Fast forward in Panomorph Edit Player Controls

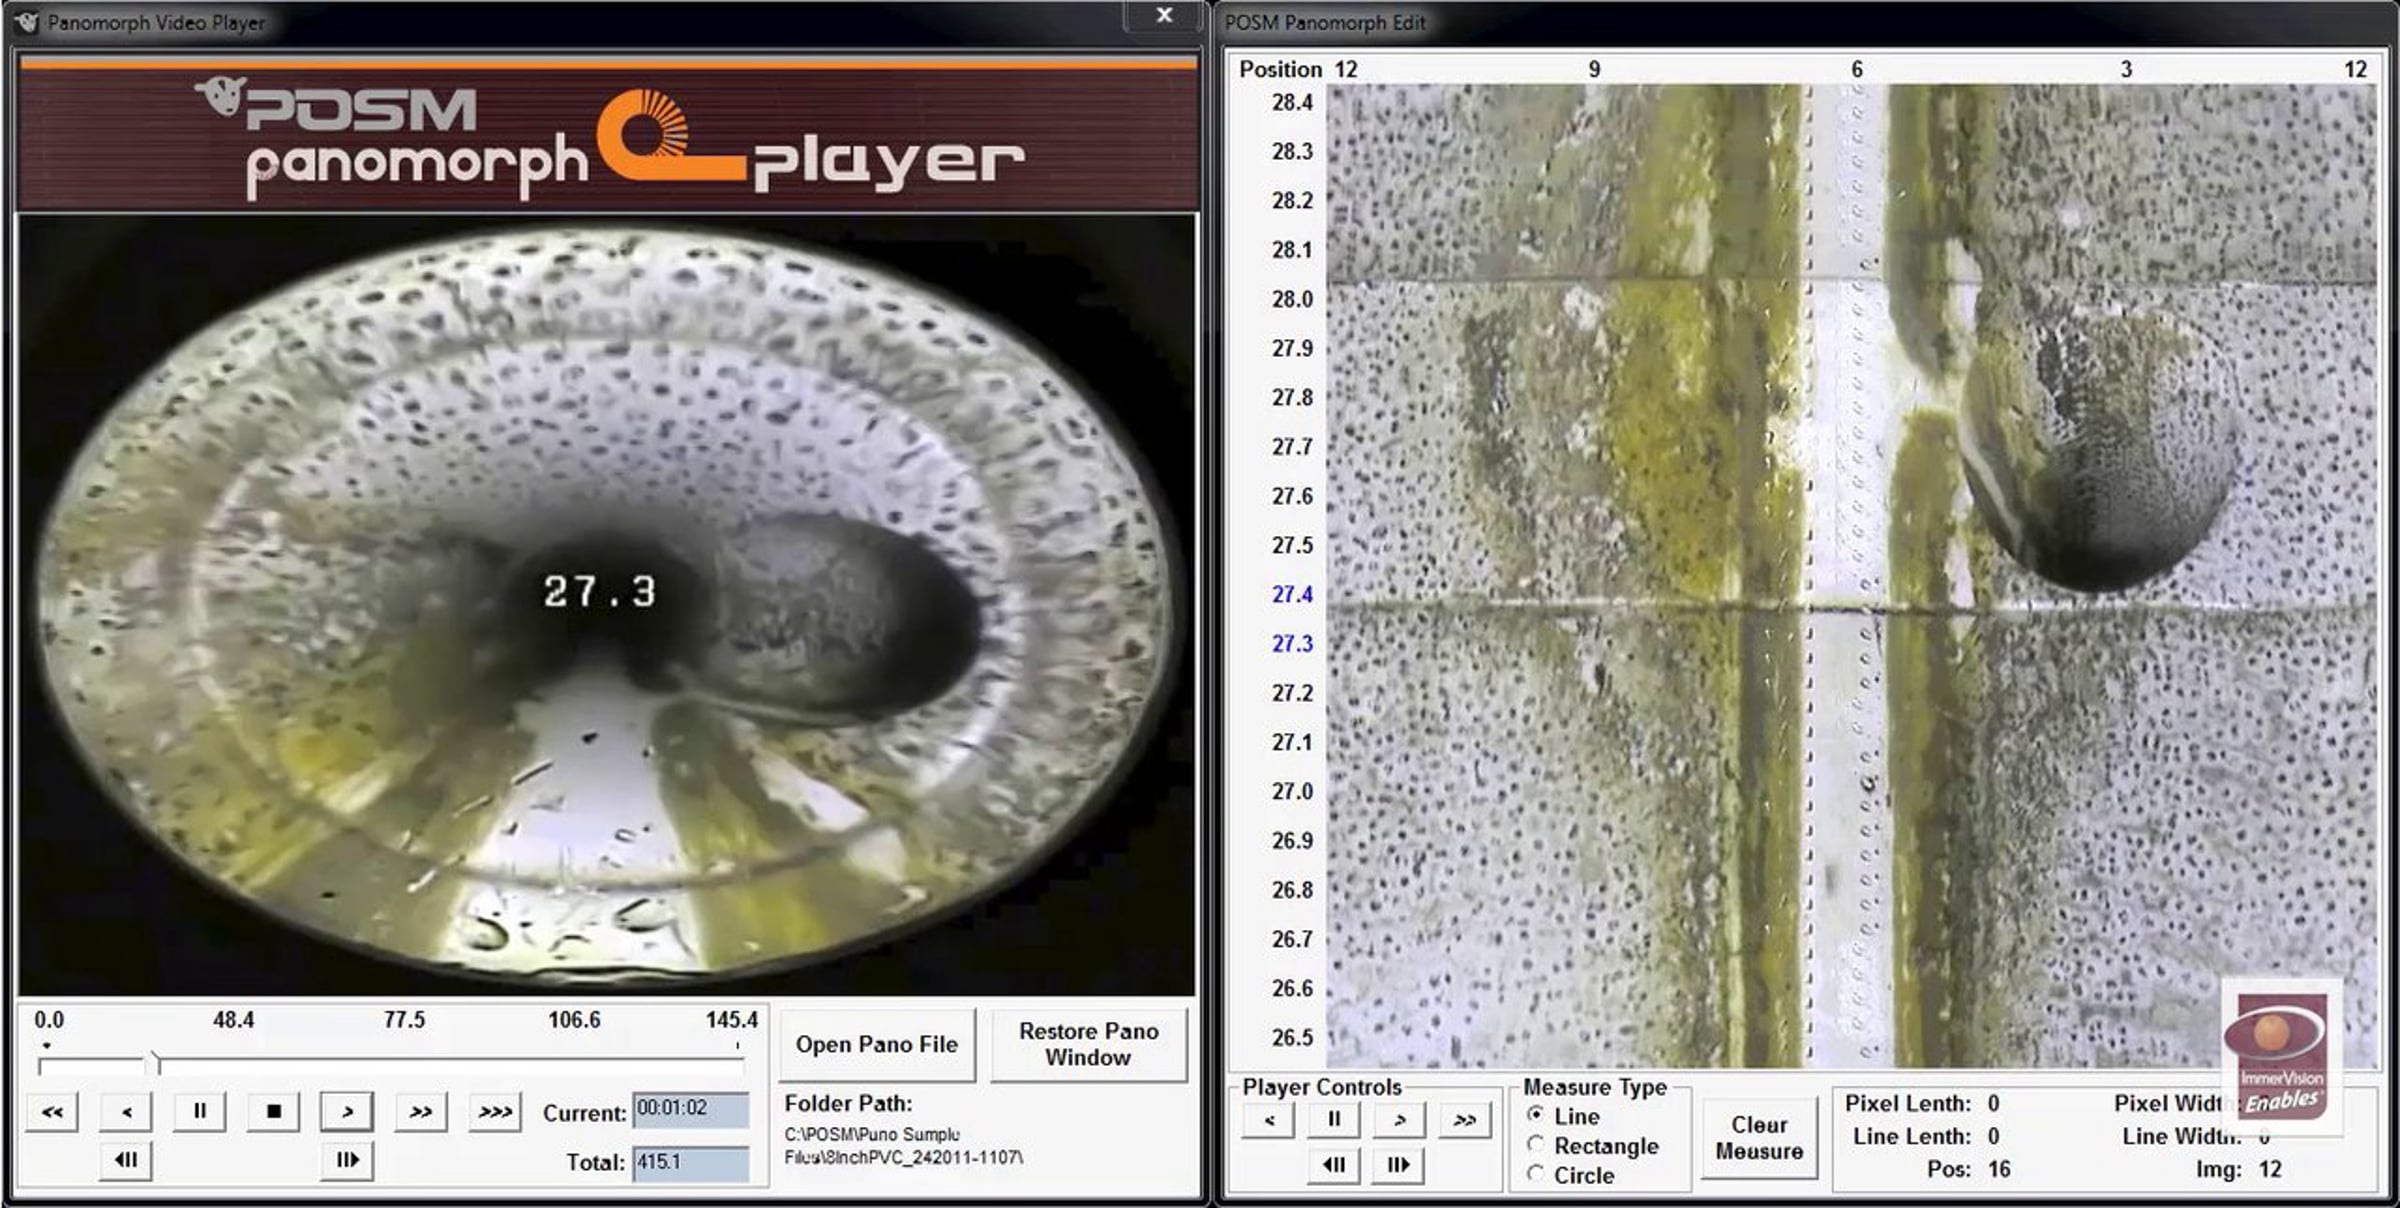1465,1120
